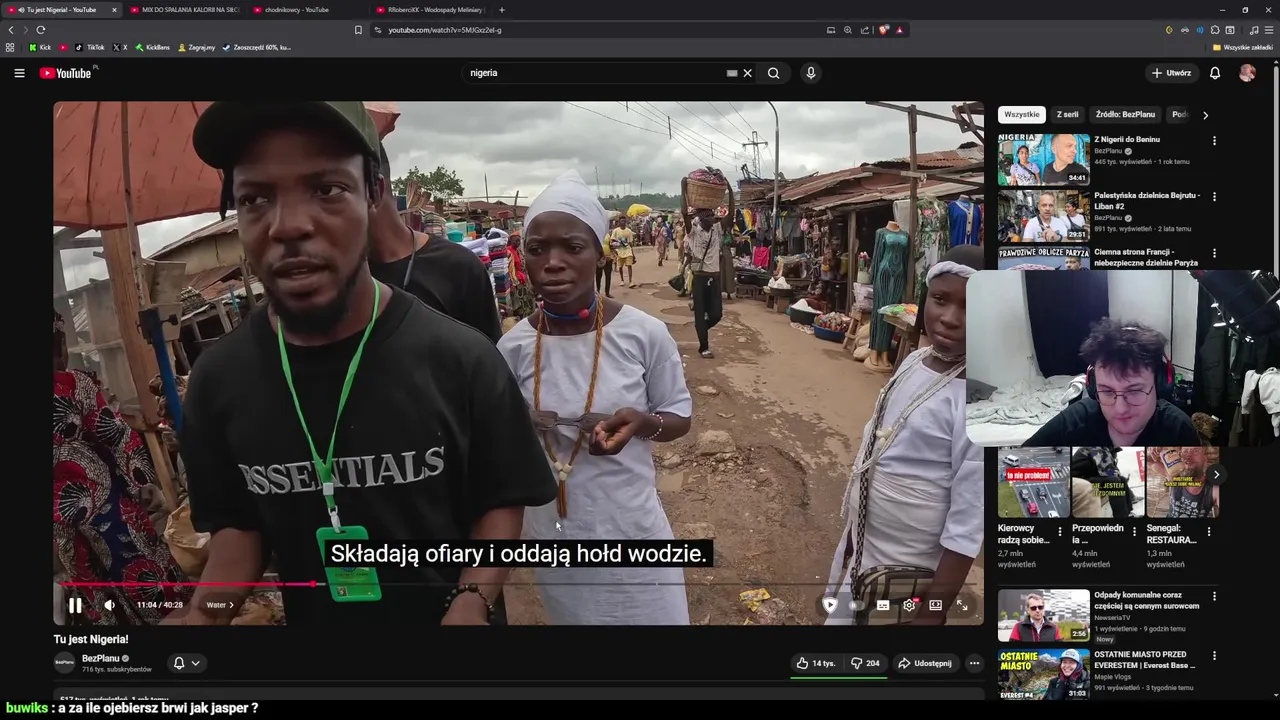
Task: Open Z Nigerii do Beninu video thumbnail
Action: tap(1043, 160)
